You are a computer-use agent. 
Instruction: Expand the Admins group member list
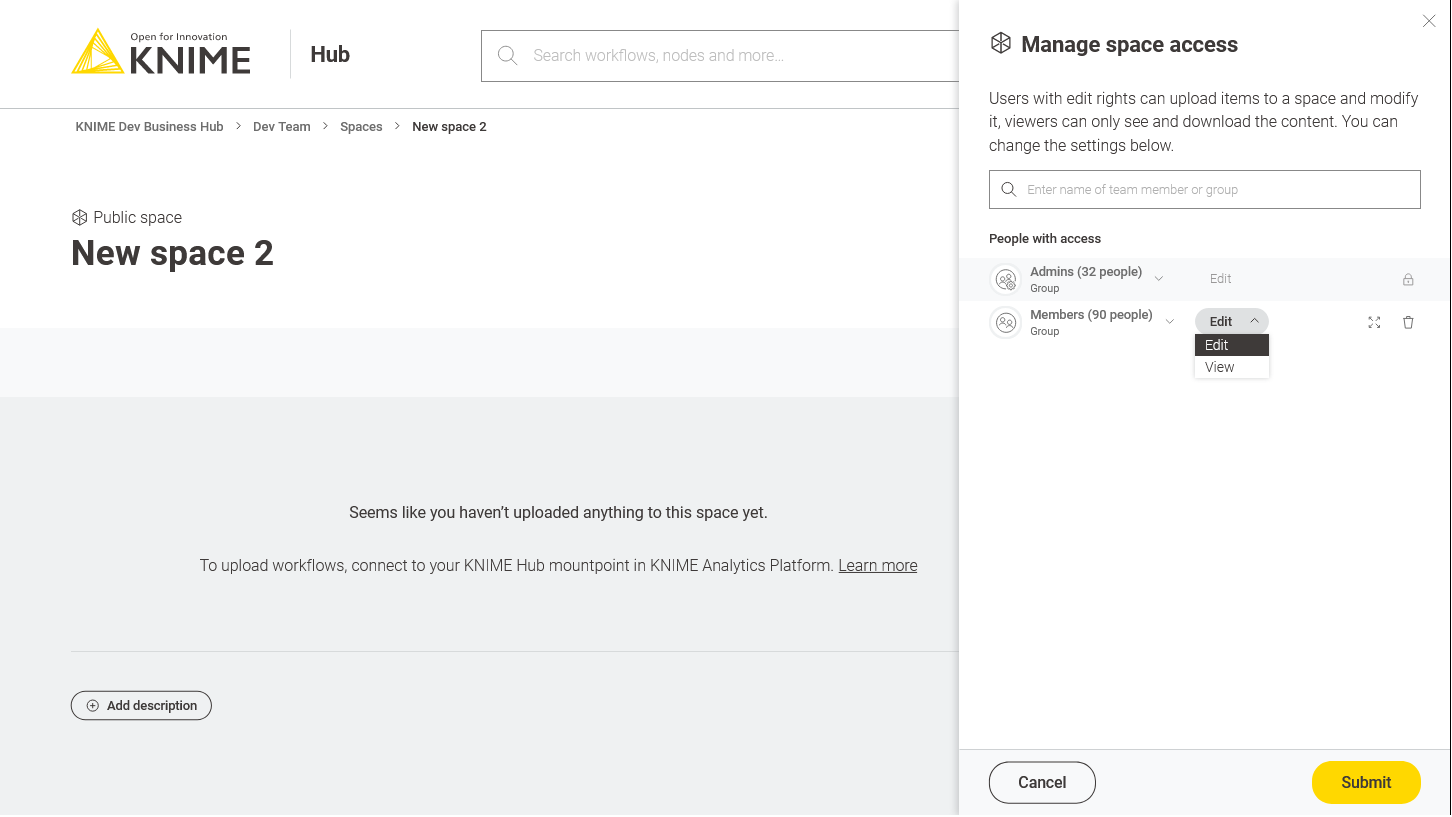tap(1159, 278)
